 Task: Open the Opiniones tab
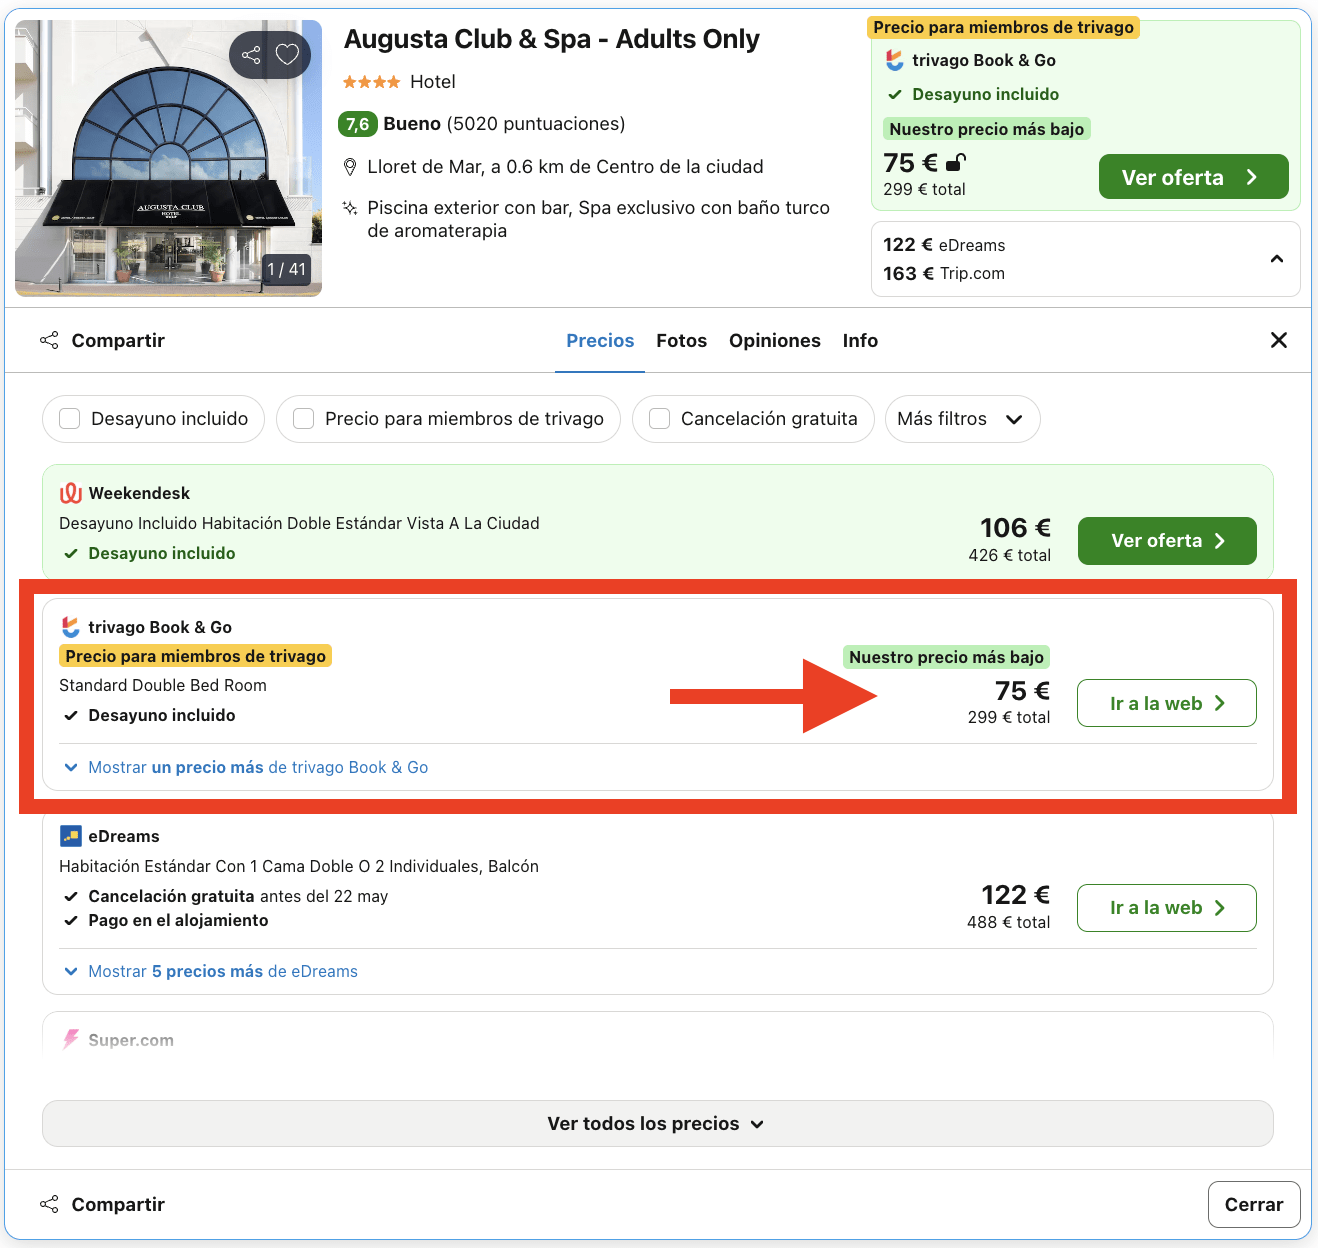[x=774, y=341]
